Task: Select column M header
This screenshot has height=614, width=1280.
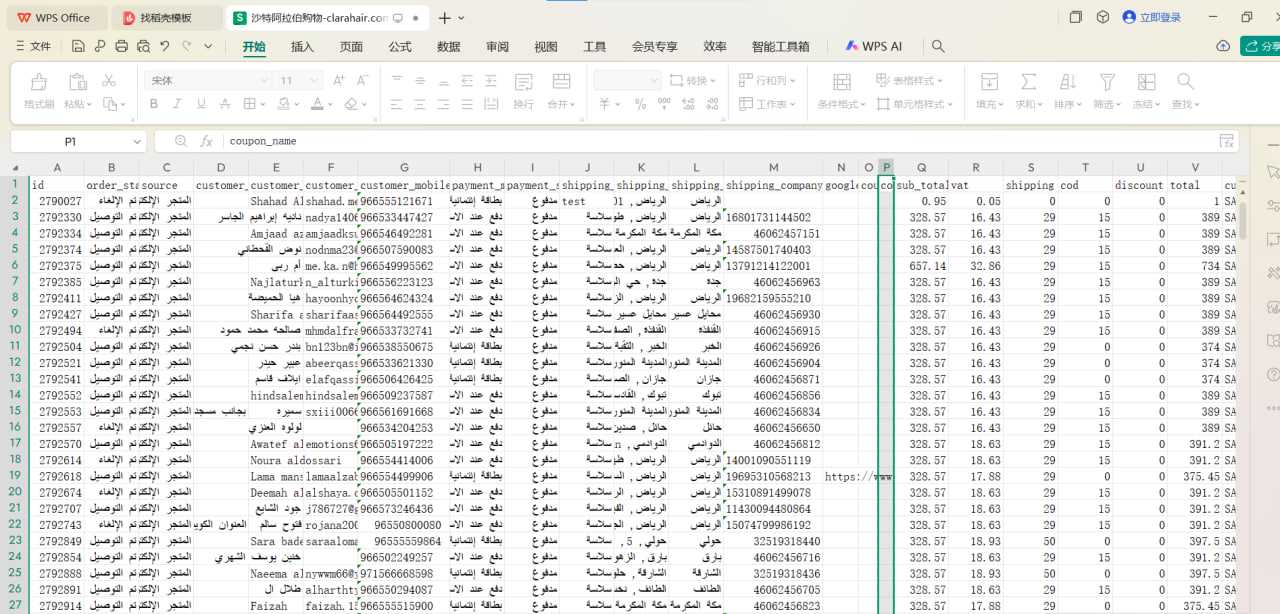Action: point(774,168)
